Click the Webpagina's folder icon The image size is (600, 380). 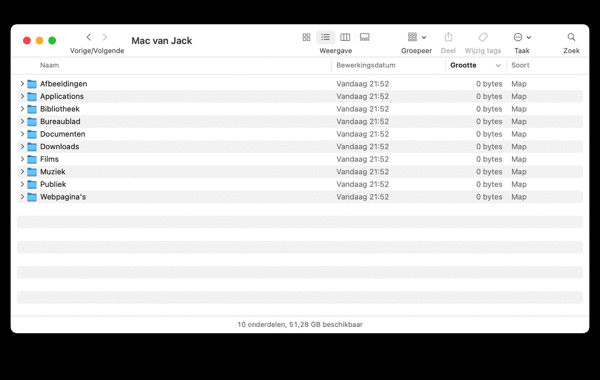tap(32, 197)
